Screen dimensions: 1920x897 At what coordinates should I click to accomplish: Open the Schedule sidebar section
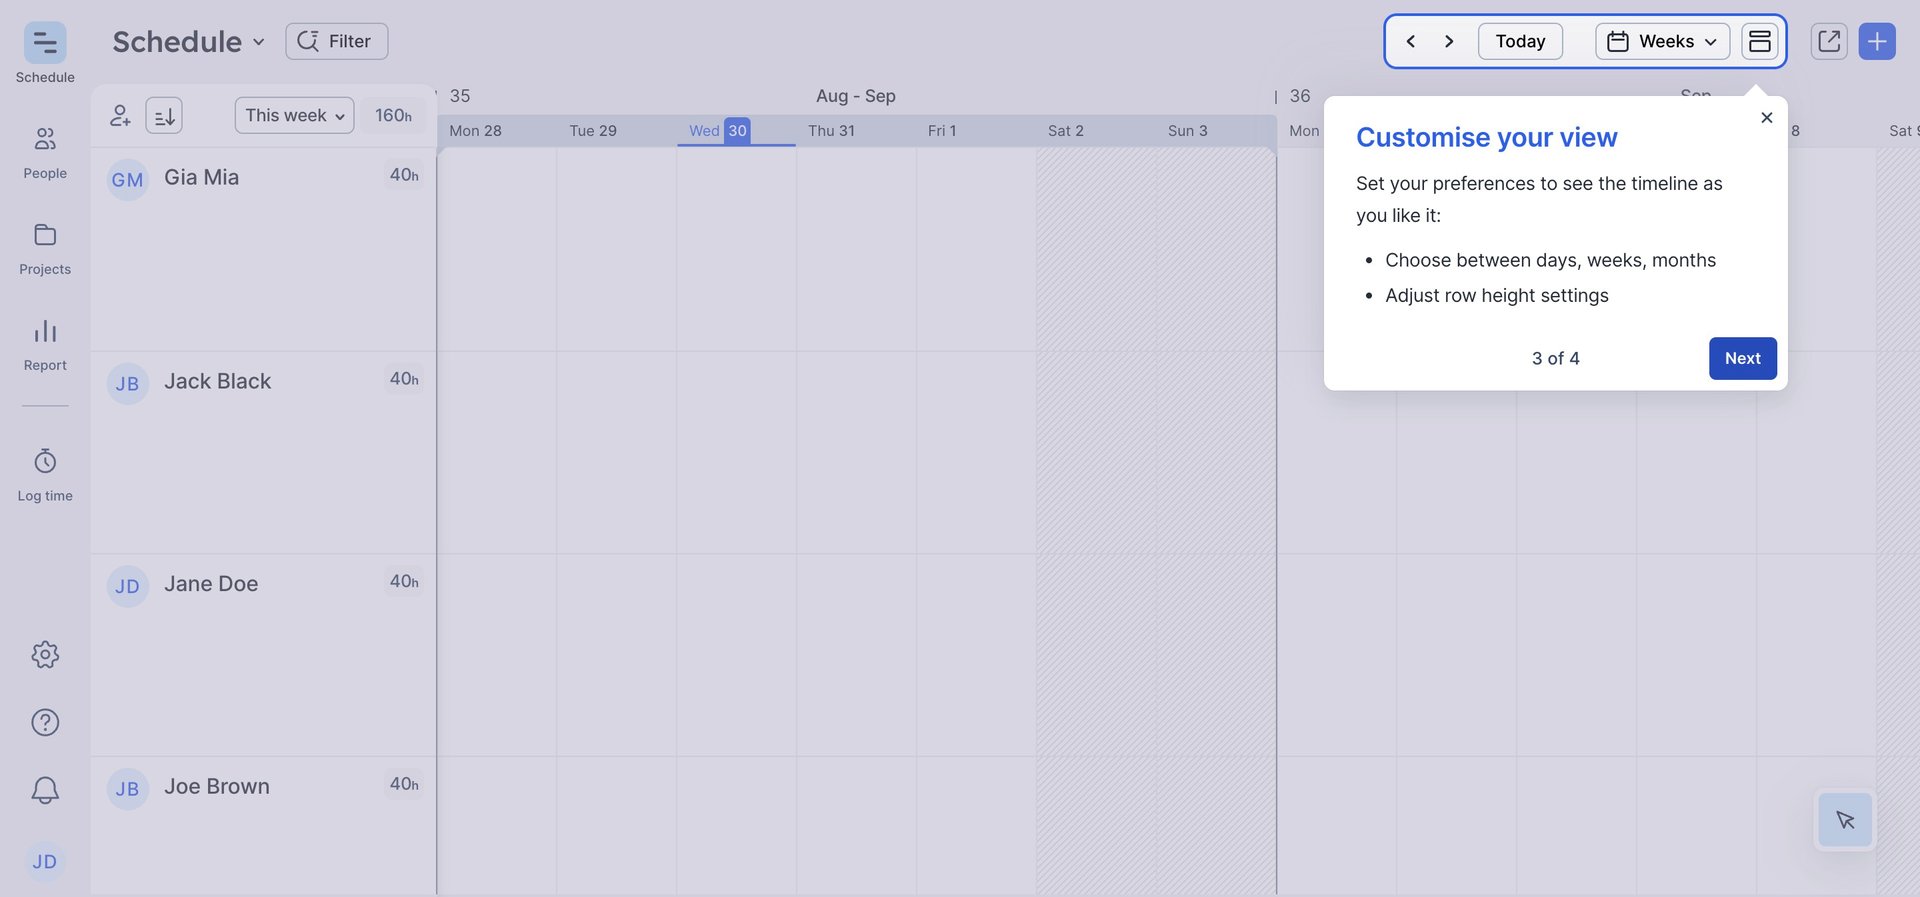pos(45,53)
